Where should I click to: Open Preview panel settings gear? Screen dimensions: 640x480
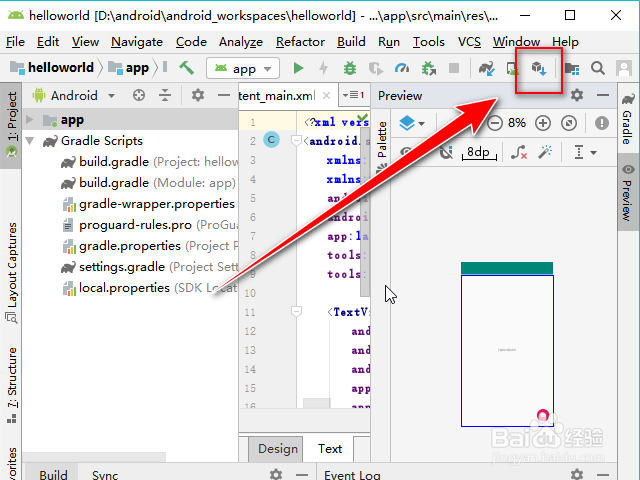pos(577,96)
